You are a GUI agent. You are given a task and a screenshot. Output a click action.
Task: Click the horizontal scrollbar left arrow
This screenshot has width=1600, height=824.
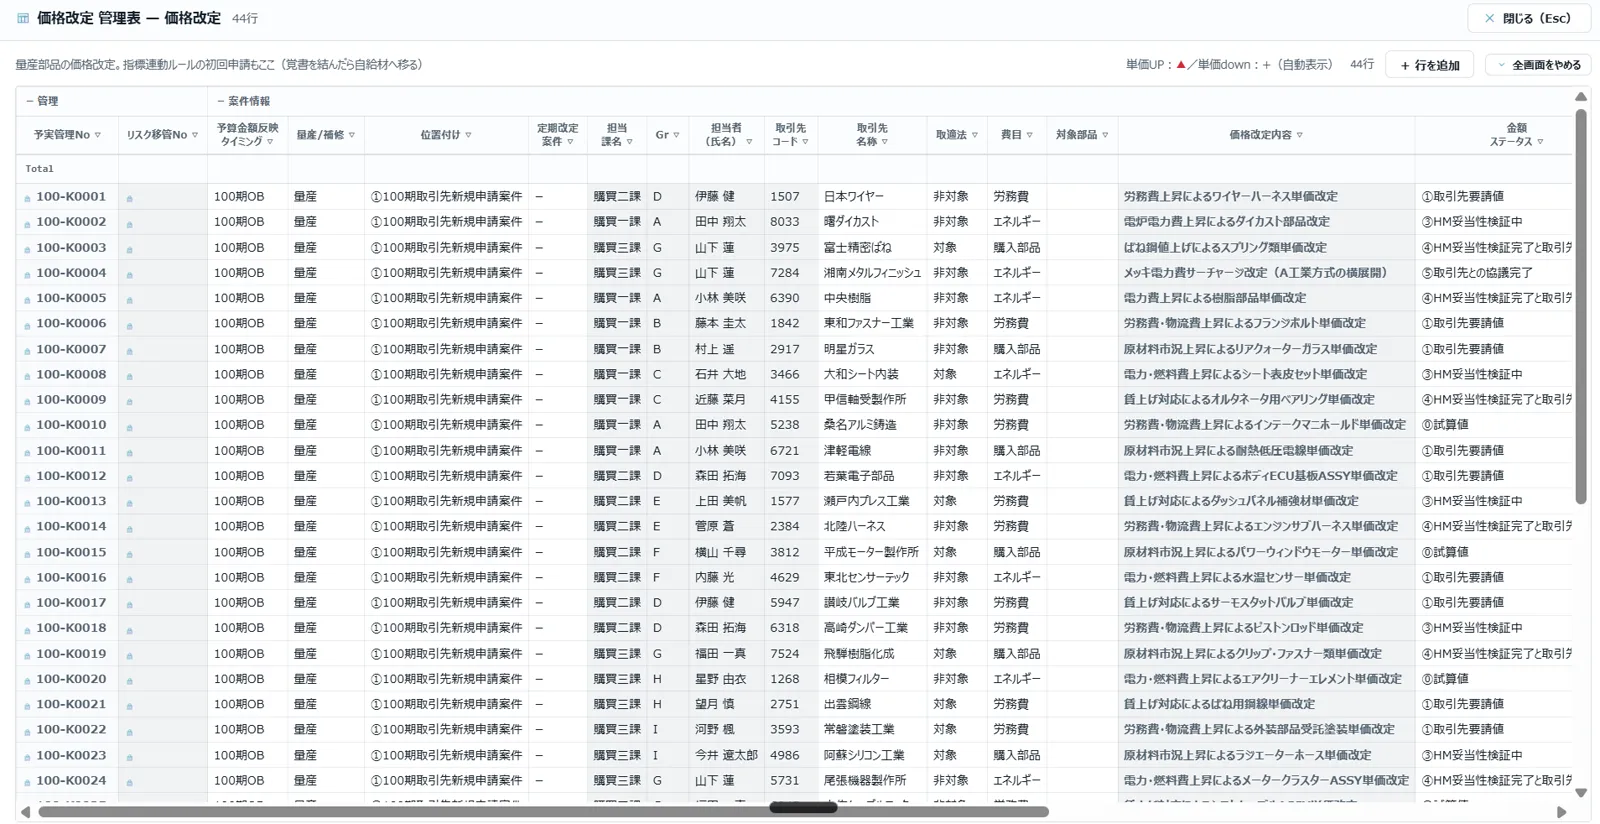(26, 812)
